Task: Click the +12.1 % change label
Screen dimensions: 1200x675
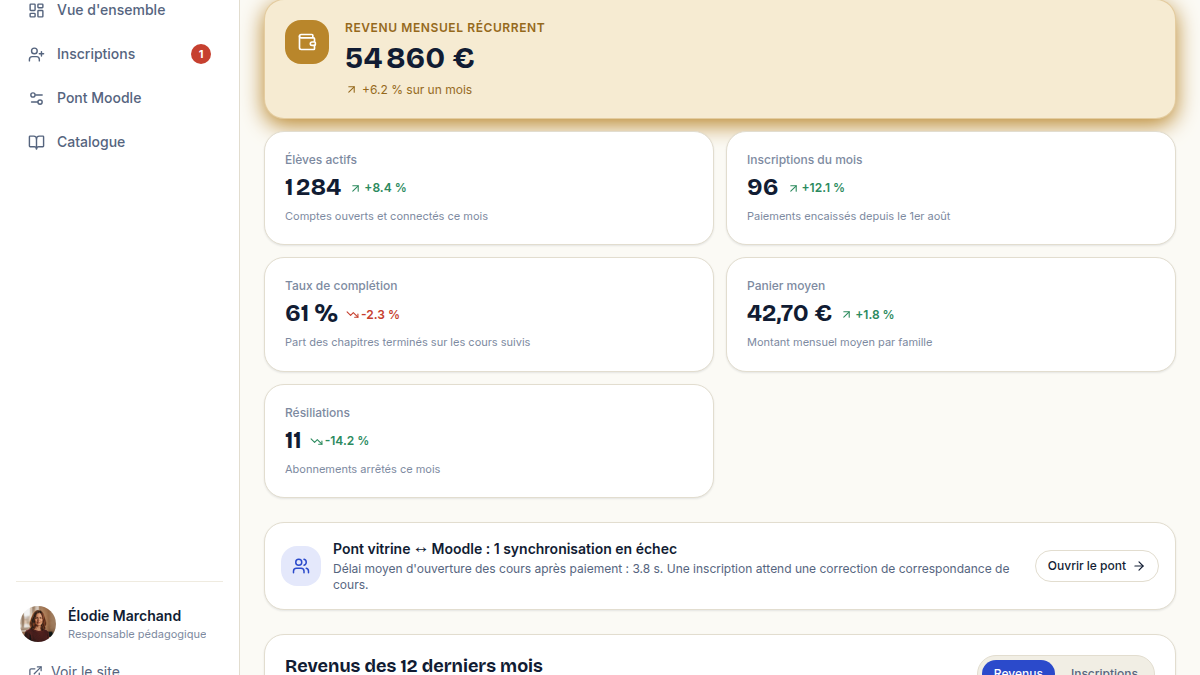Action: coord(823,188)
